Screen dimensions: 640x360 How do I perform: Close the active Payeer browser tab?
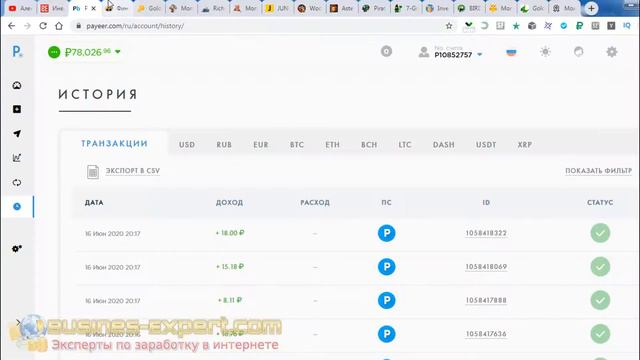click(x=94, y=8)
